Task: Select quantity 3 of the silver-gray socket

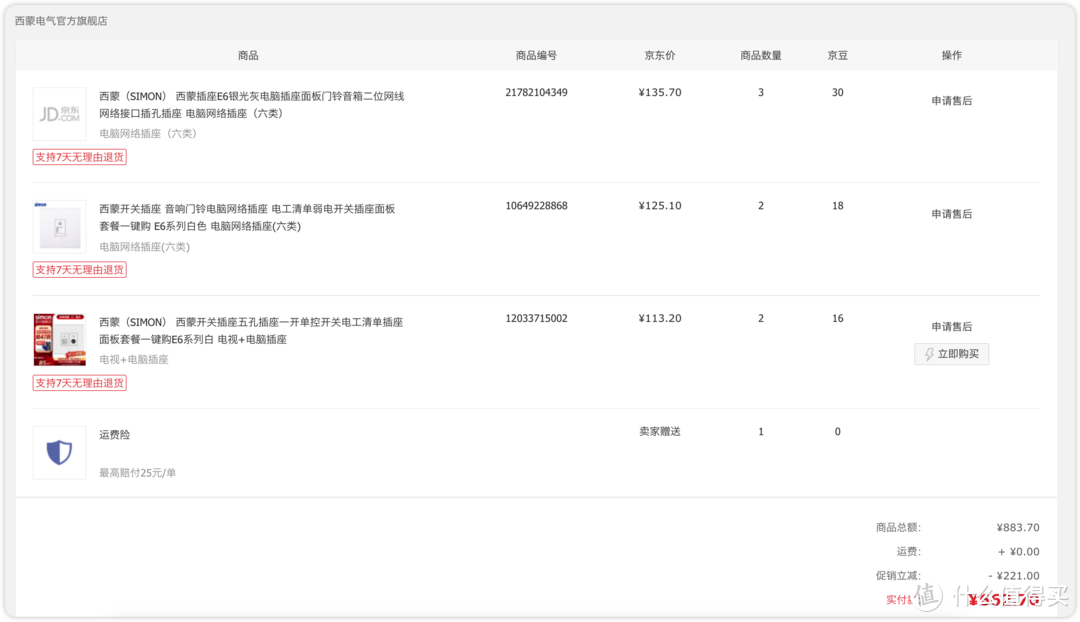Action: (x=761, y=92)
